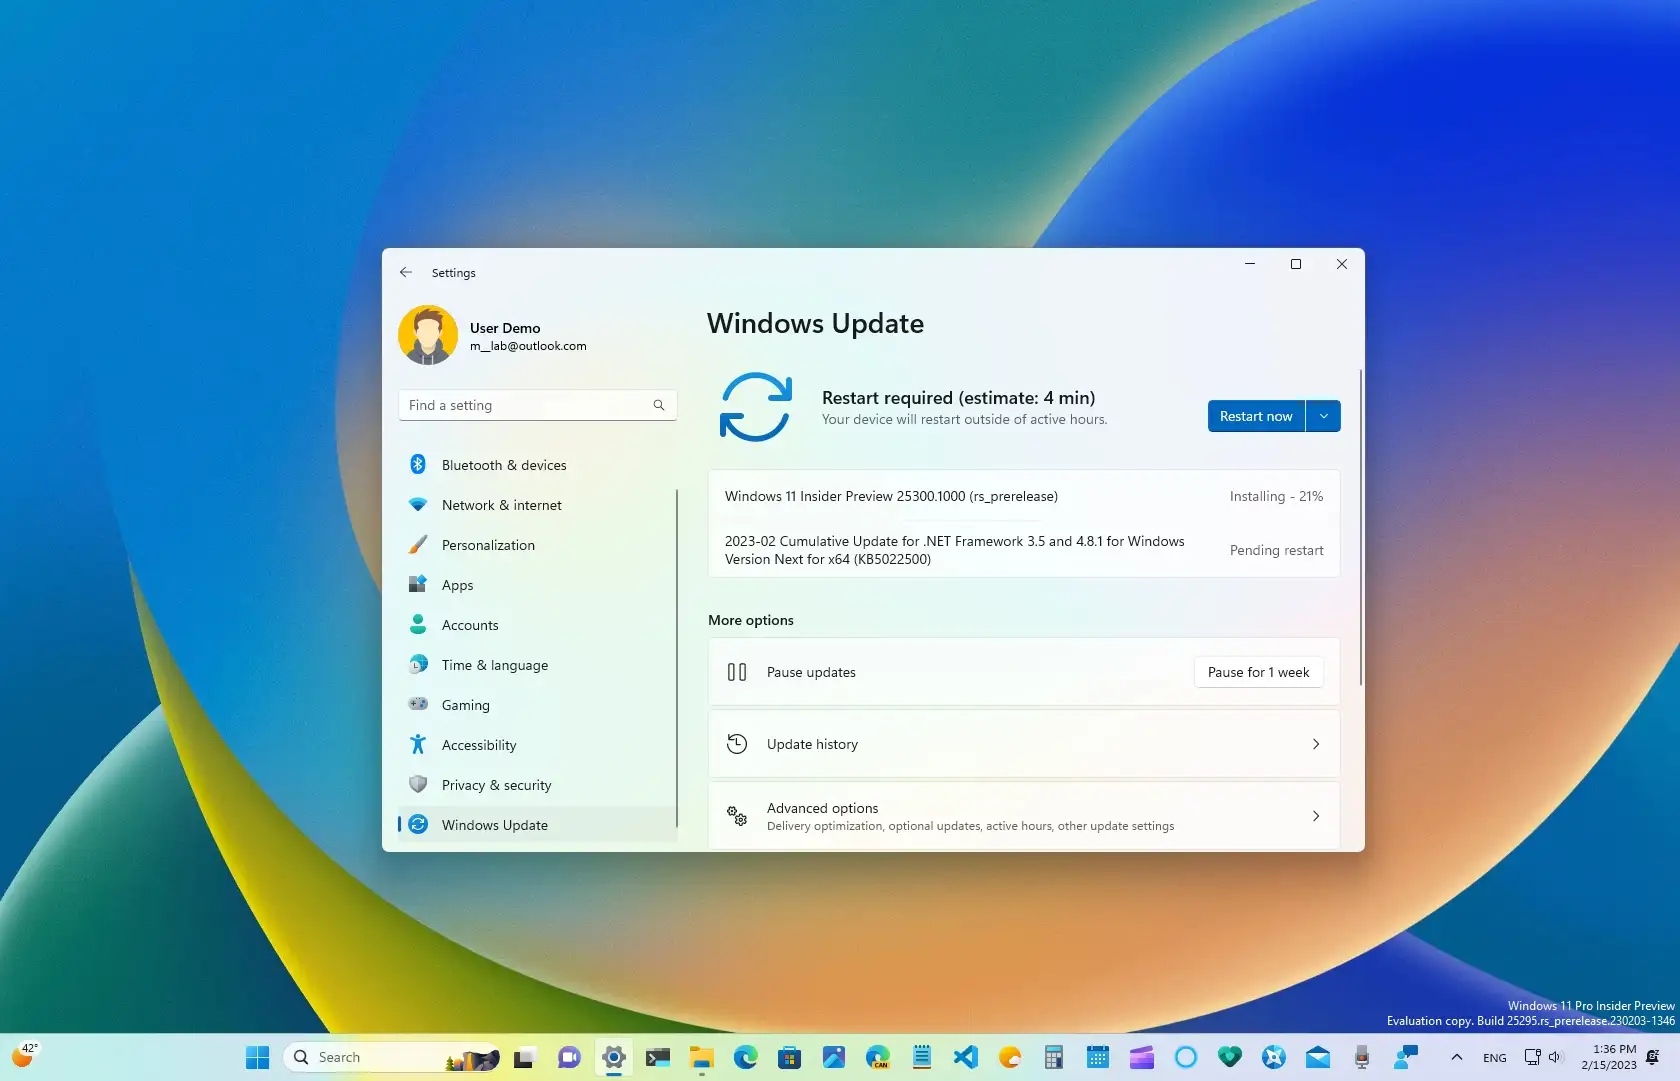
Task: Open Time & language settings
Action: point(538,665)
